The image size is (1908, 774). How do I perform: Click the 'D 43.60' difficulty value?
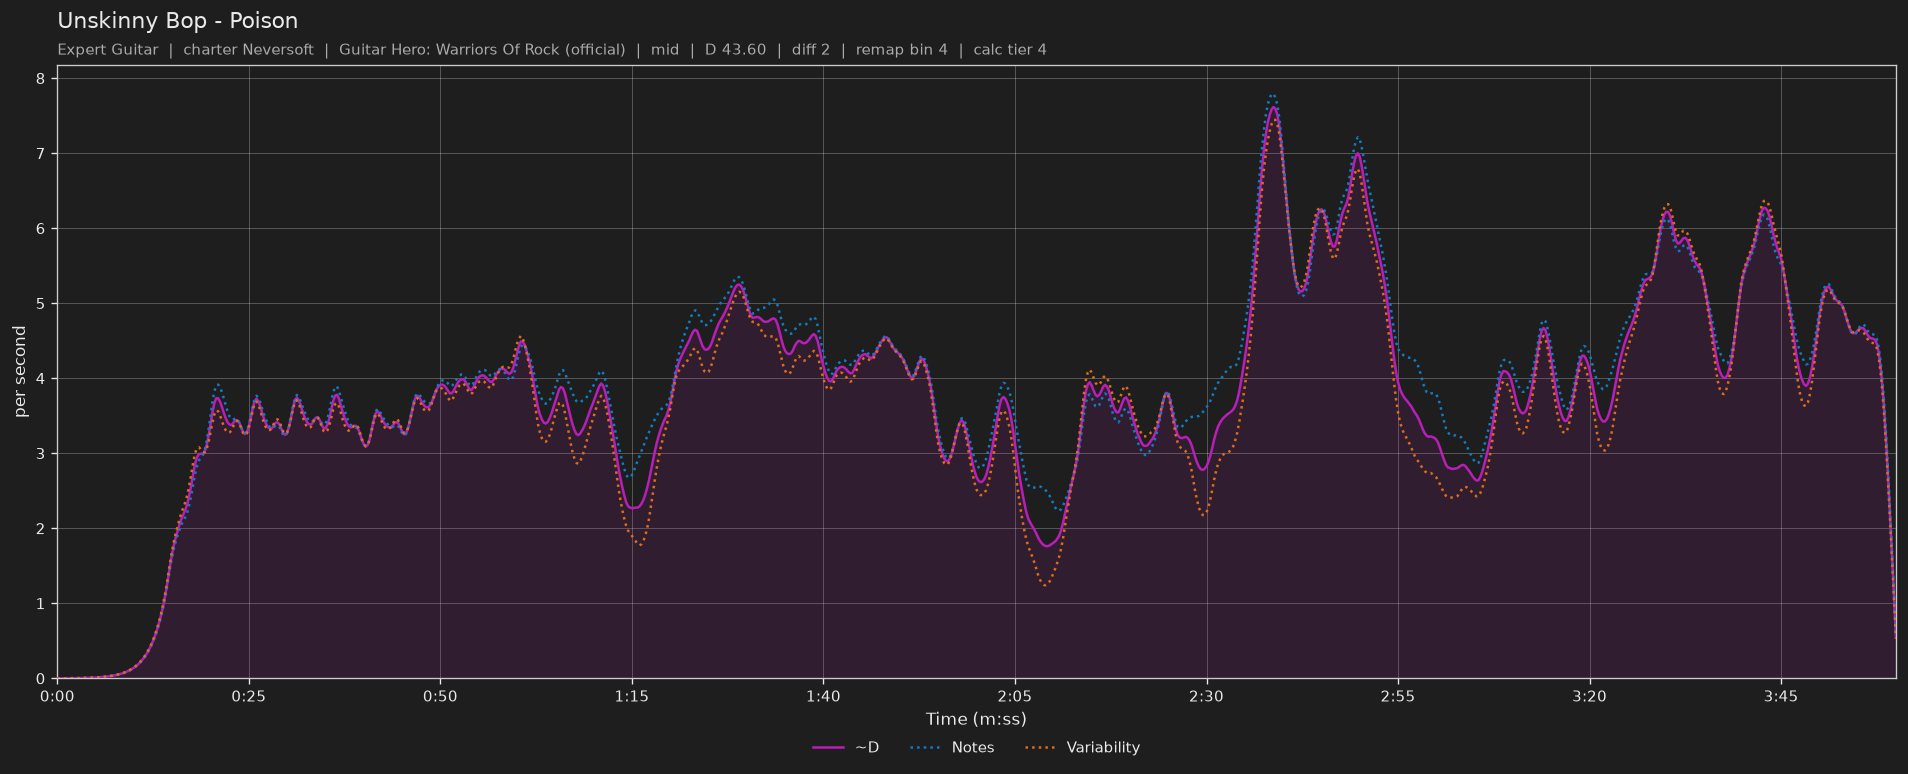(x=735, y=50)
